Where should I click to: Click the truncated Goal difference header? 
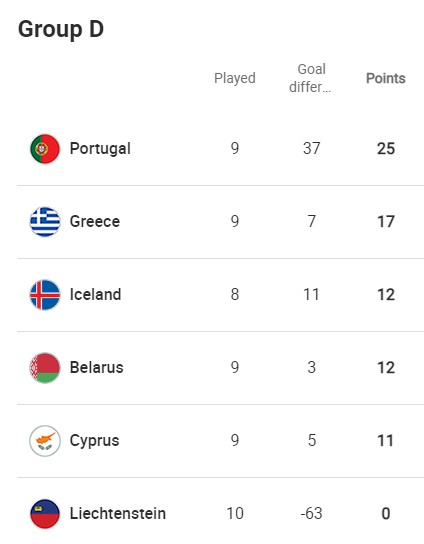pos(311,78)
